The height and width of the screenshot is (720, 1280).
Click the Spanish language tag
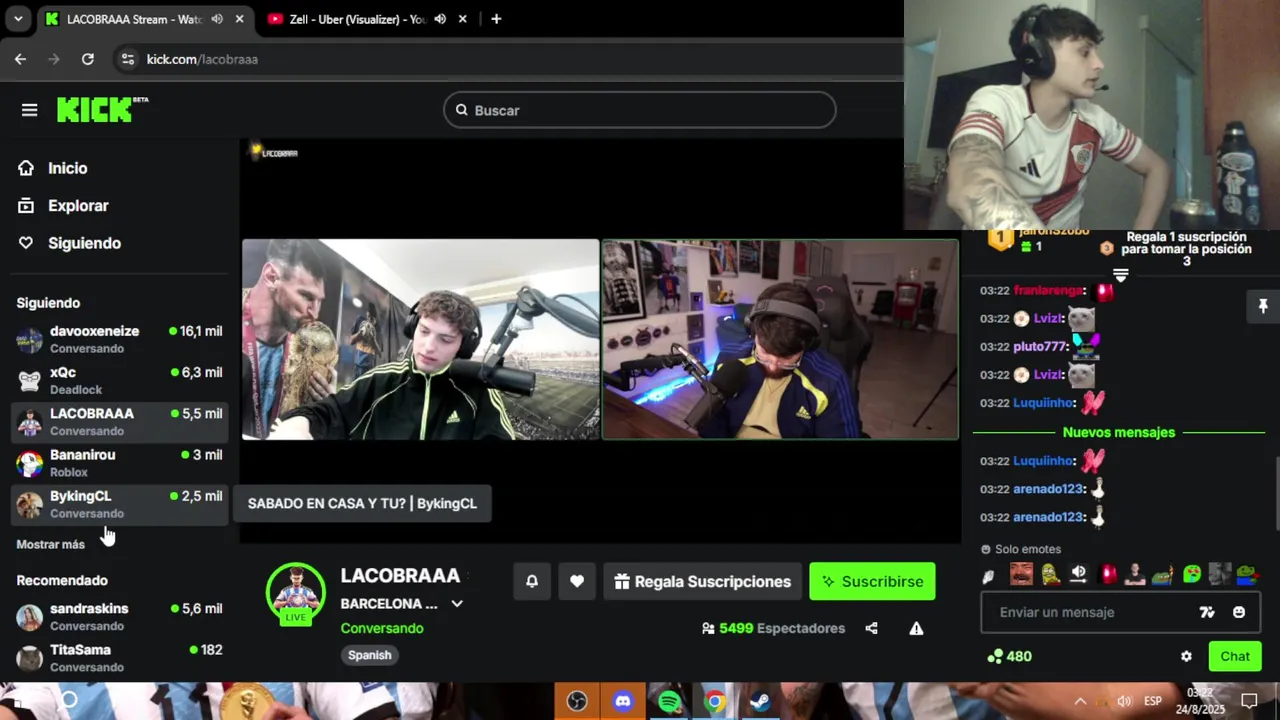(x=370, y=655)
